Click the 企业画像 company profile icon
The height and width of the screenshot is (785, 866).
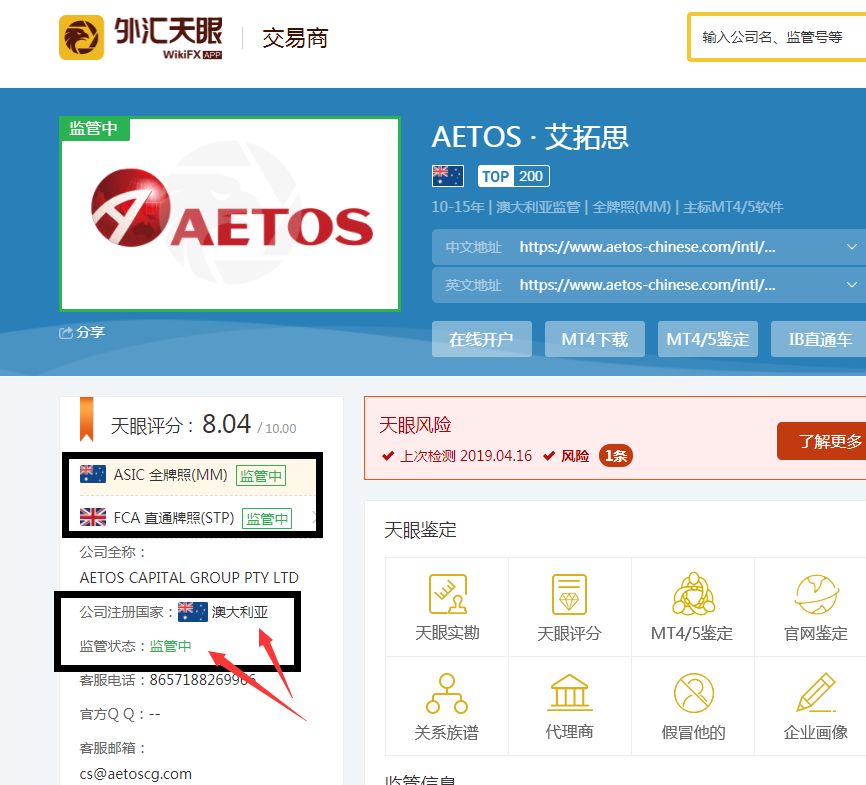pyautogui.click(x=815, y=704)
